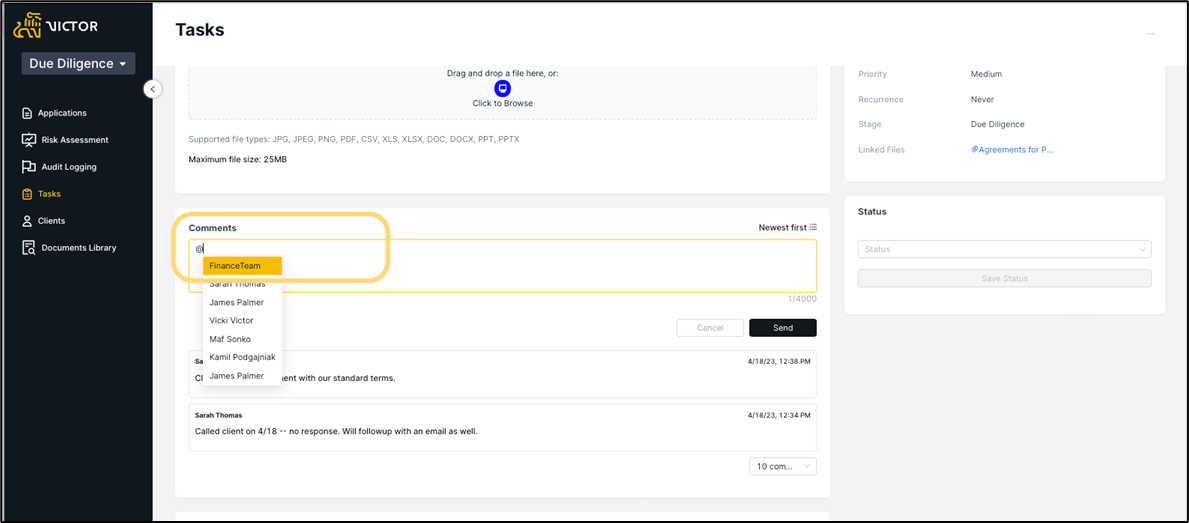Open the Status dropdown
Image resolution: width=1189 pixels, height=523 pixels.
pos(1004,249)
